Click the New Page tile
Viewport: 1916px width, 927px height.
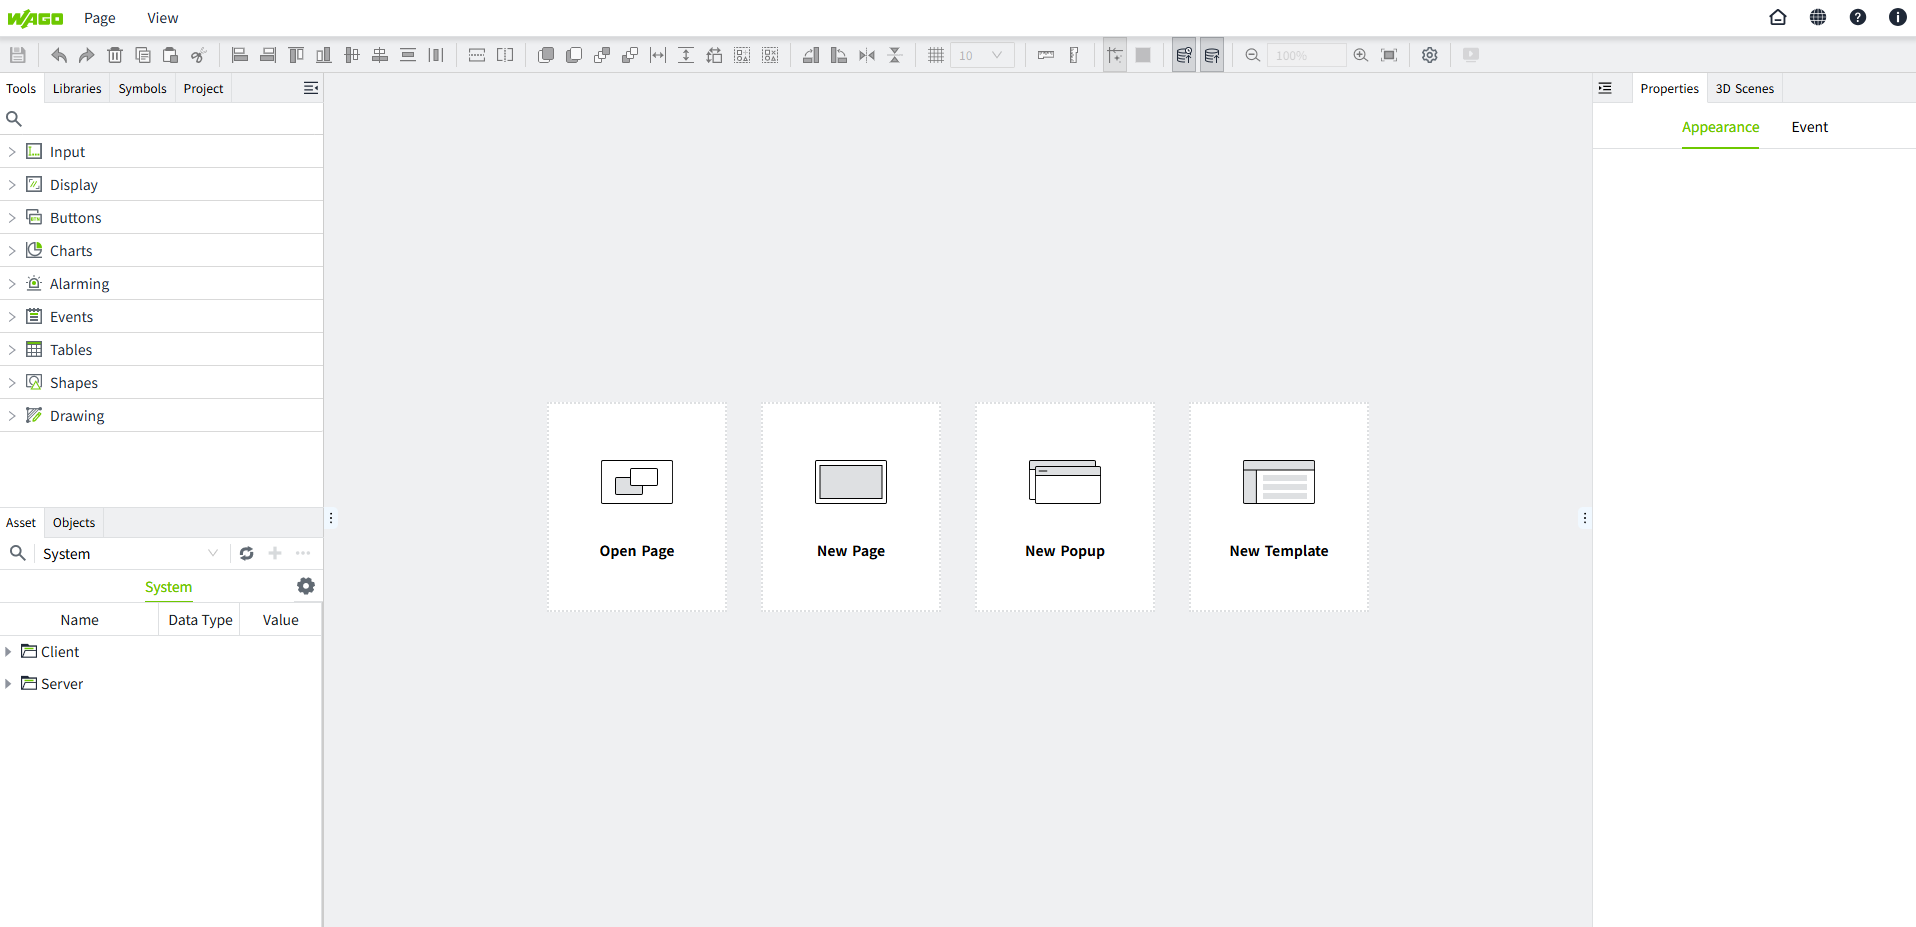click(x=850, y=507)
